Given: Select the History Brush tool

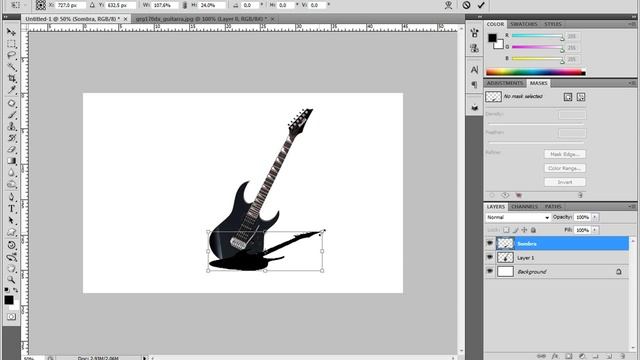Looking at the screenshot, I should pyautogui.click(x=11, y=138).
